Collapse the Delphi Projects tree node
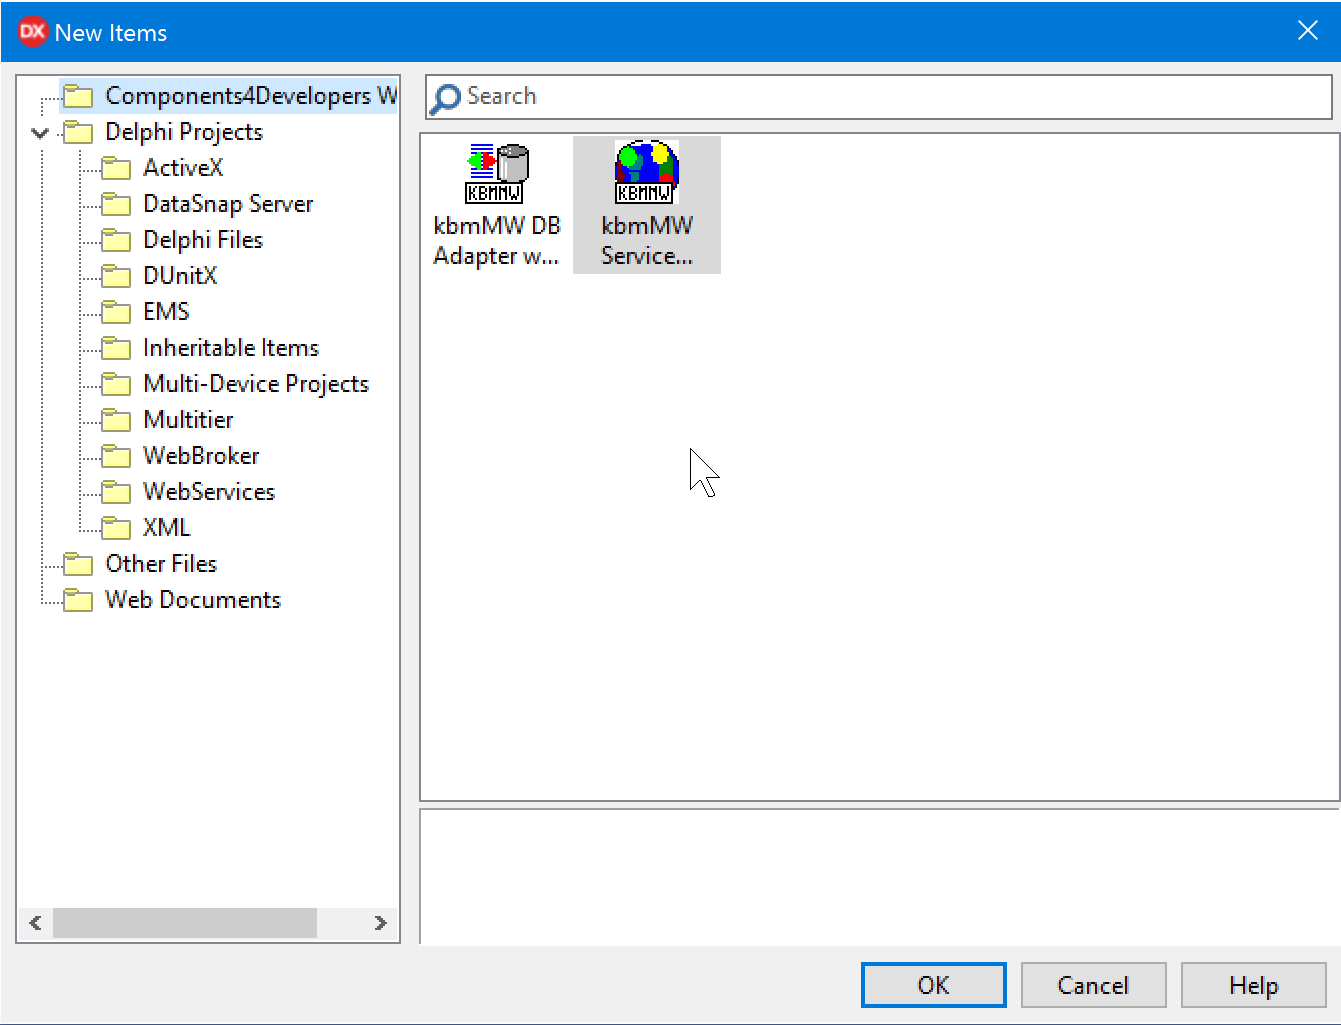Screen dimensions: 1341x1025 coord(40,132)
